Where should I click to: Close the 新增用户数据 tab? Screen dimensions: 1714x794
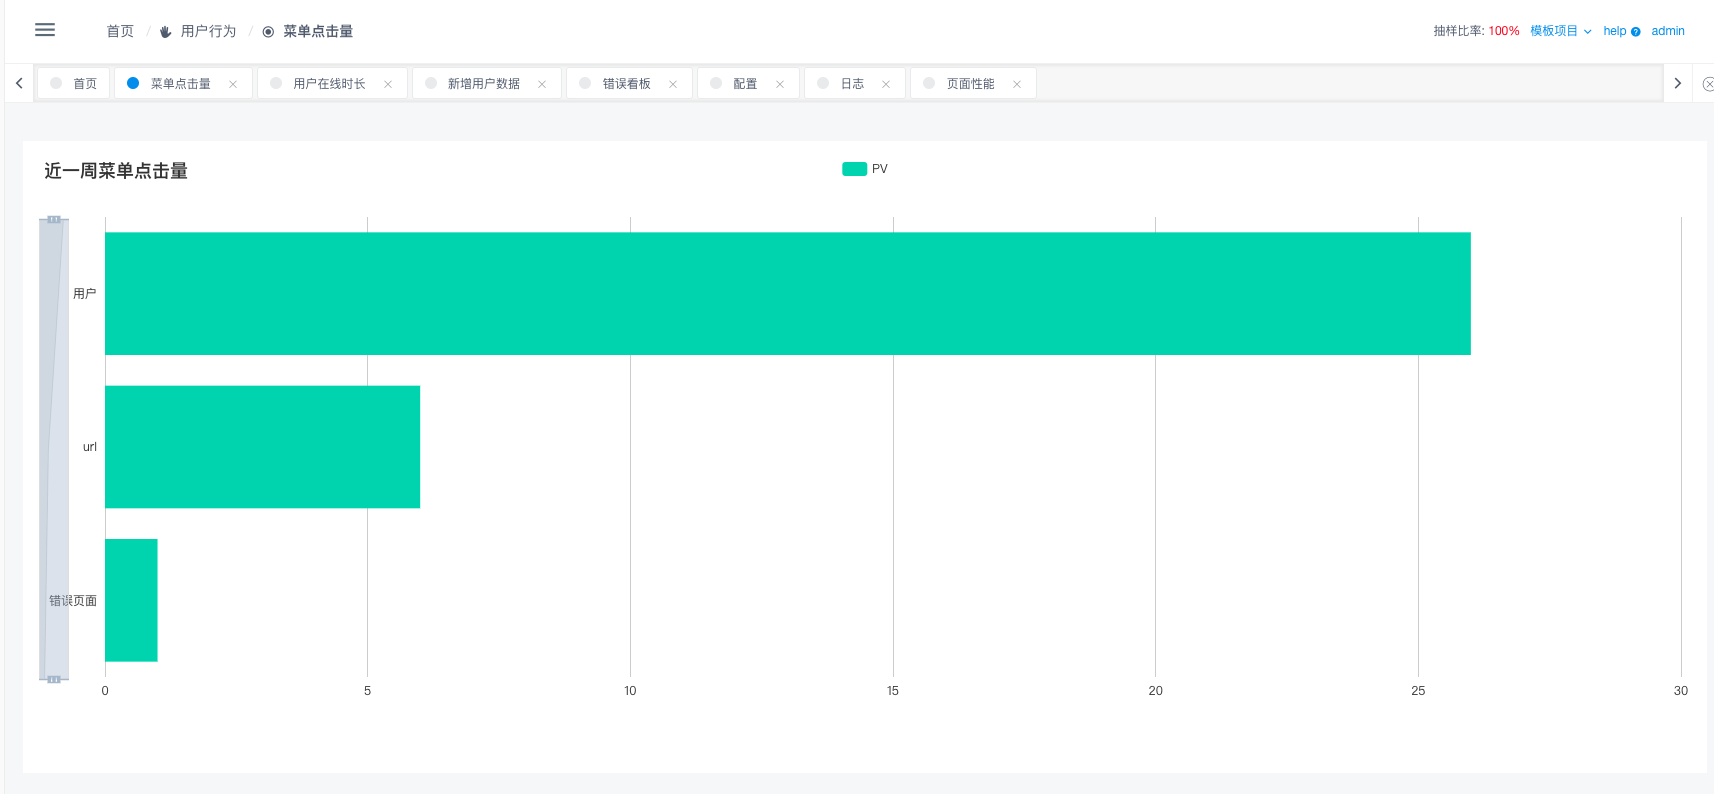click(542, 84)
